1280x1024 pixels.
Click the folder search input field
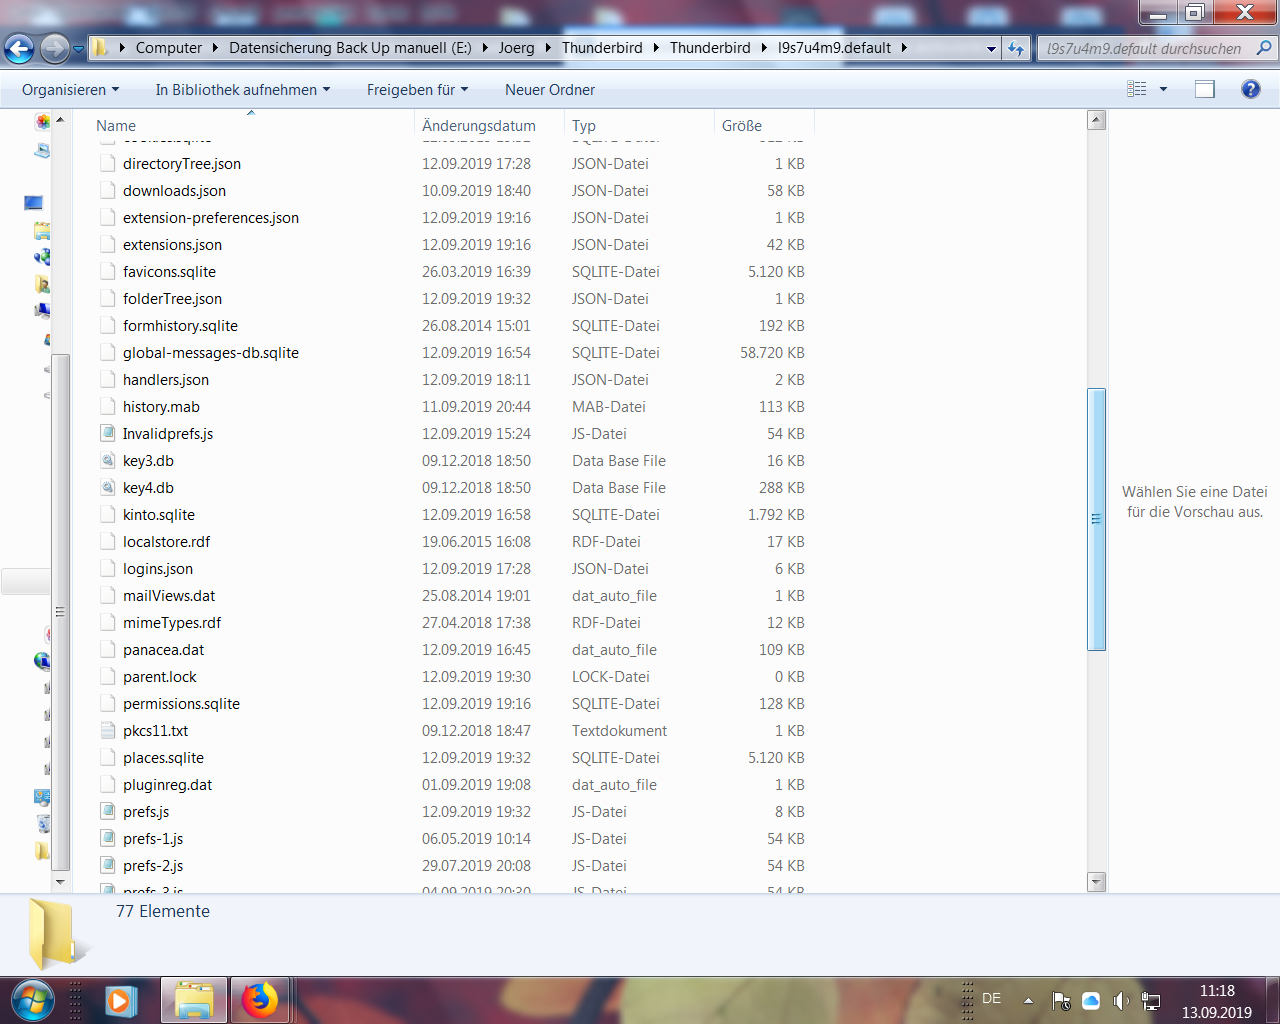pyautogui.click(x=1145, y=48)
